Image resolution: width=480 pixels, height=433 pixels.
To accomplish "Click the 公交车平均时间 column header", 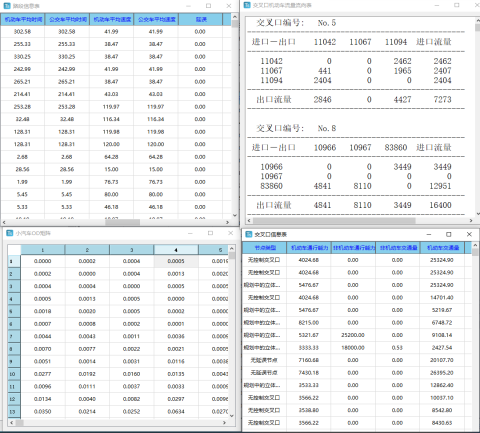I will pos(67,19).
